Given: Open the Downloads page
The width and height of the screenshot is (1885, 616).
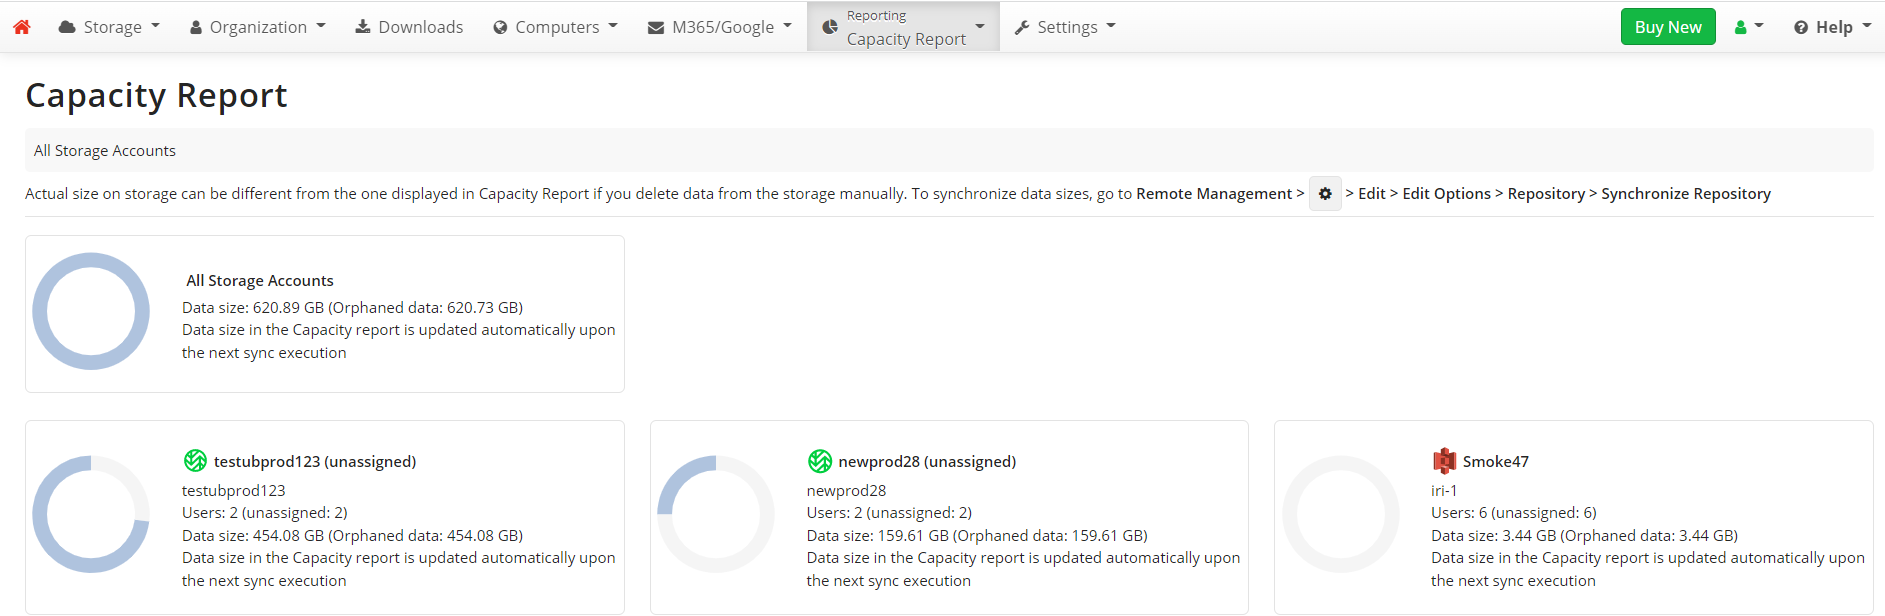Looking at the screenshot, I should click(x=409, y=27).
